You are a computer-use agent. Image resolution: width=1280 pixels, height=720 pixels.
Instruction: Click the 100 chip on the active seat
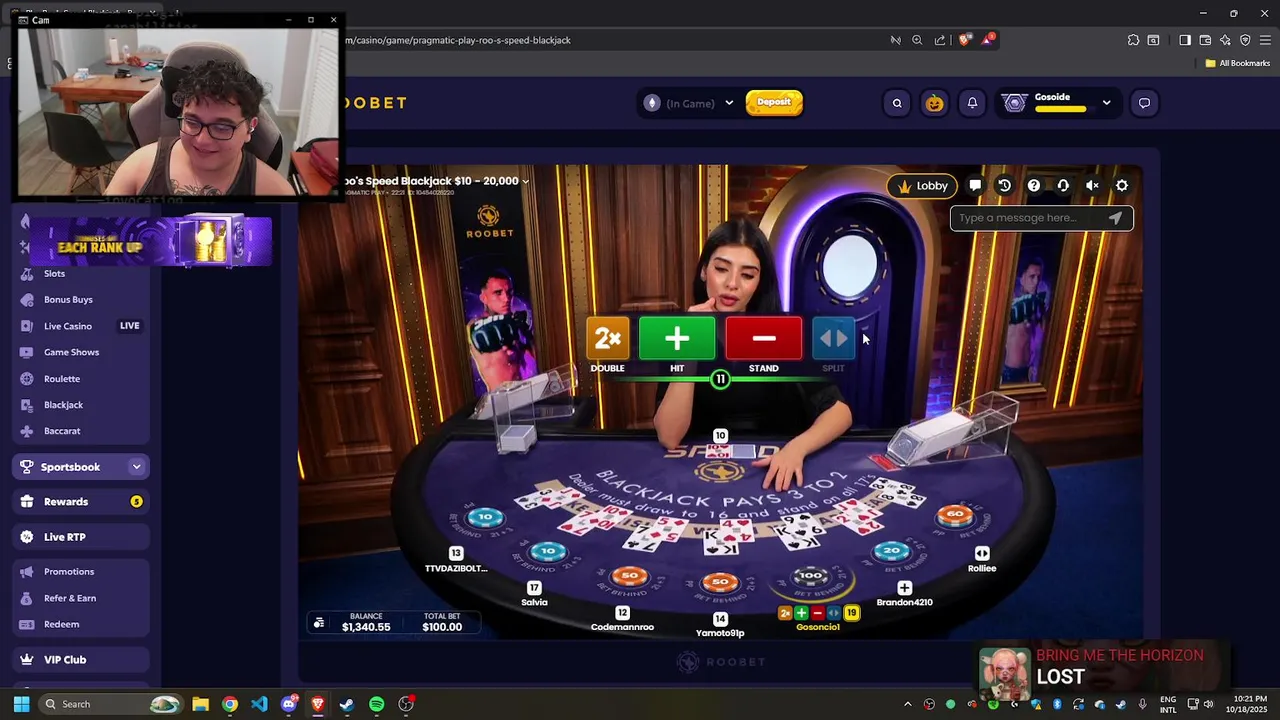tap(809, 576)
